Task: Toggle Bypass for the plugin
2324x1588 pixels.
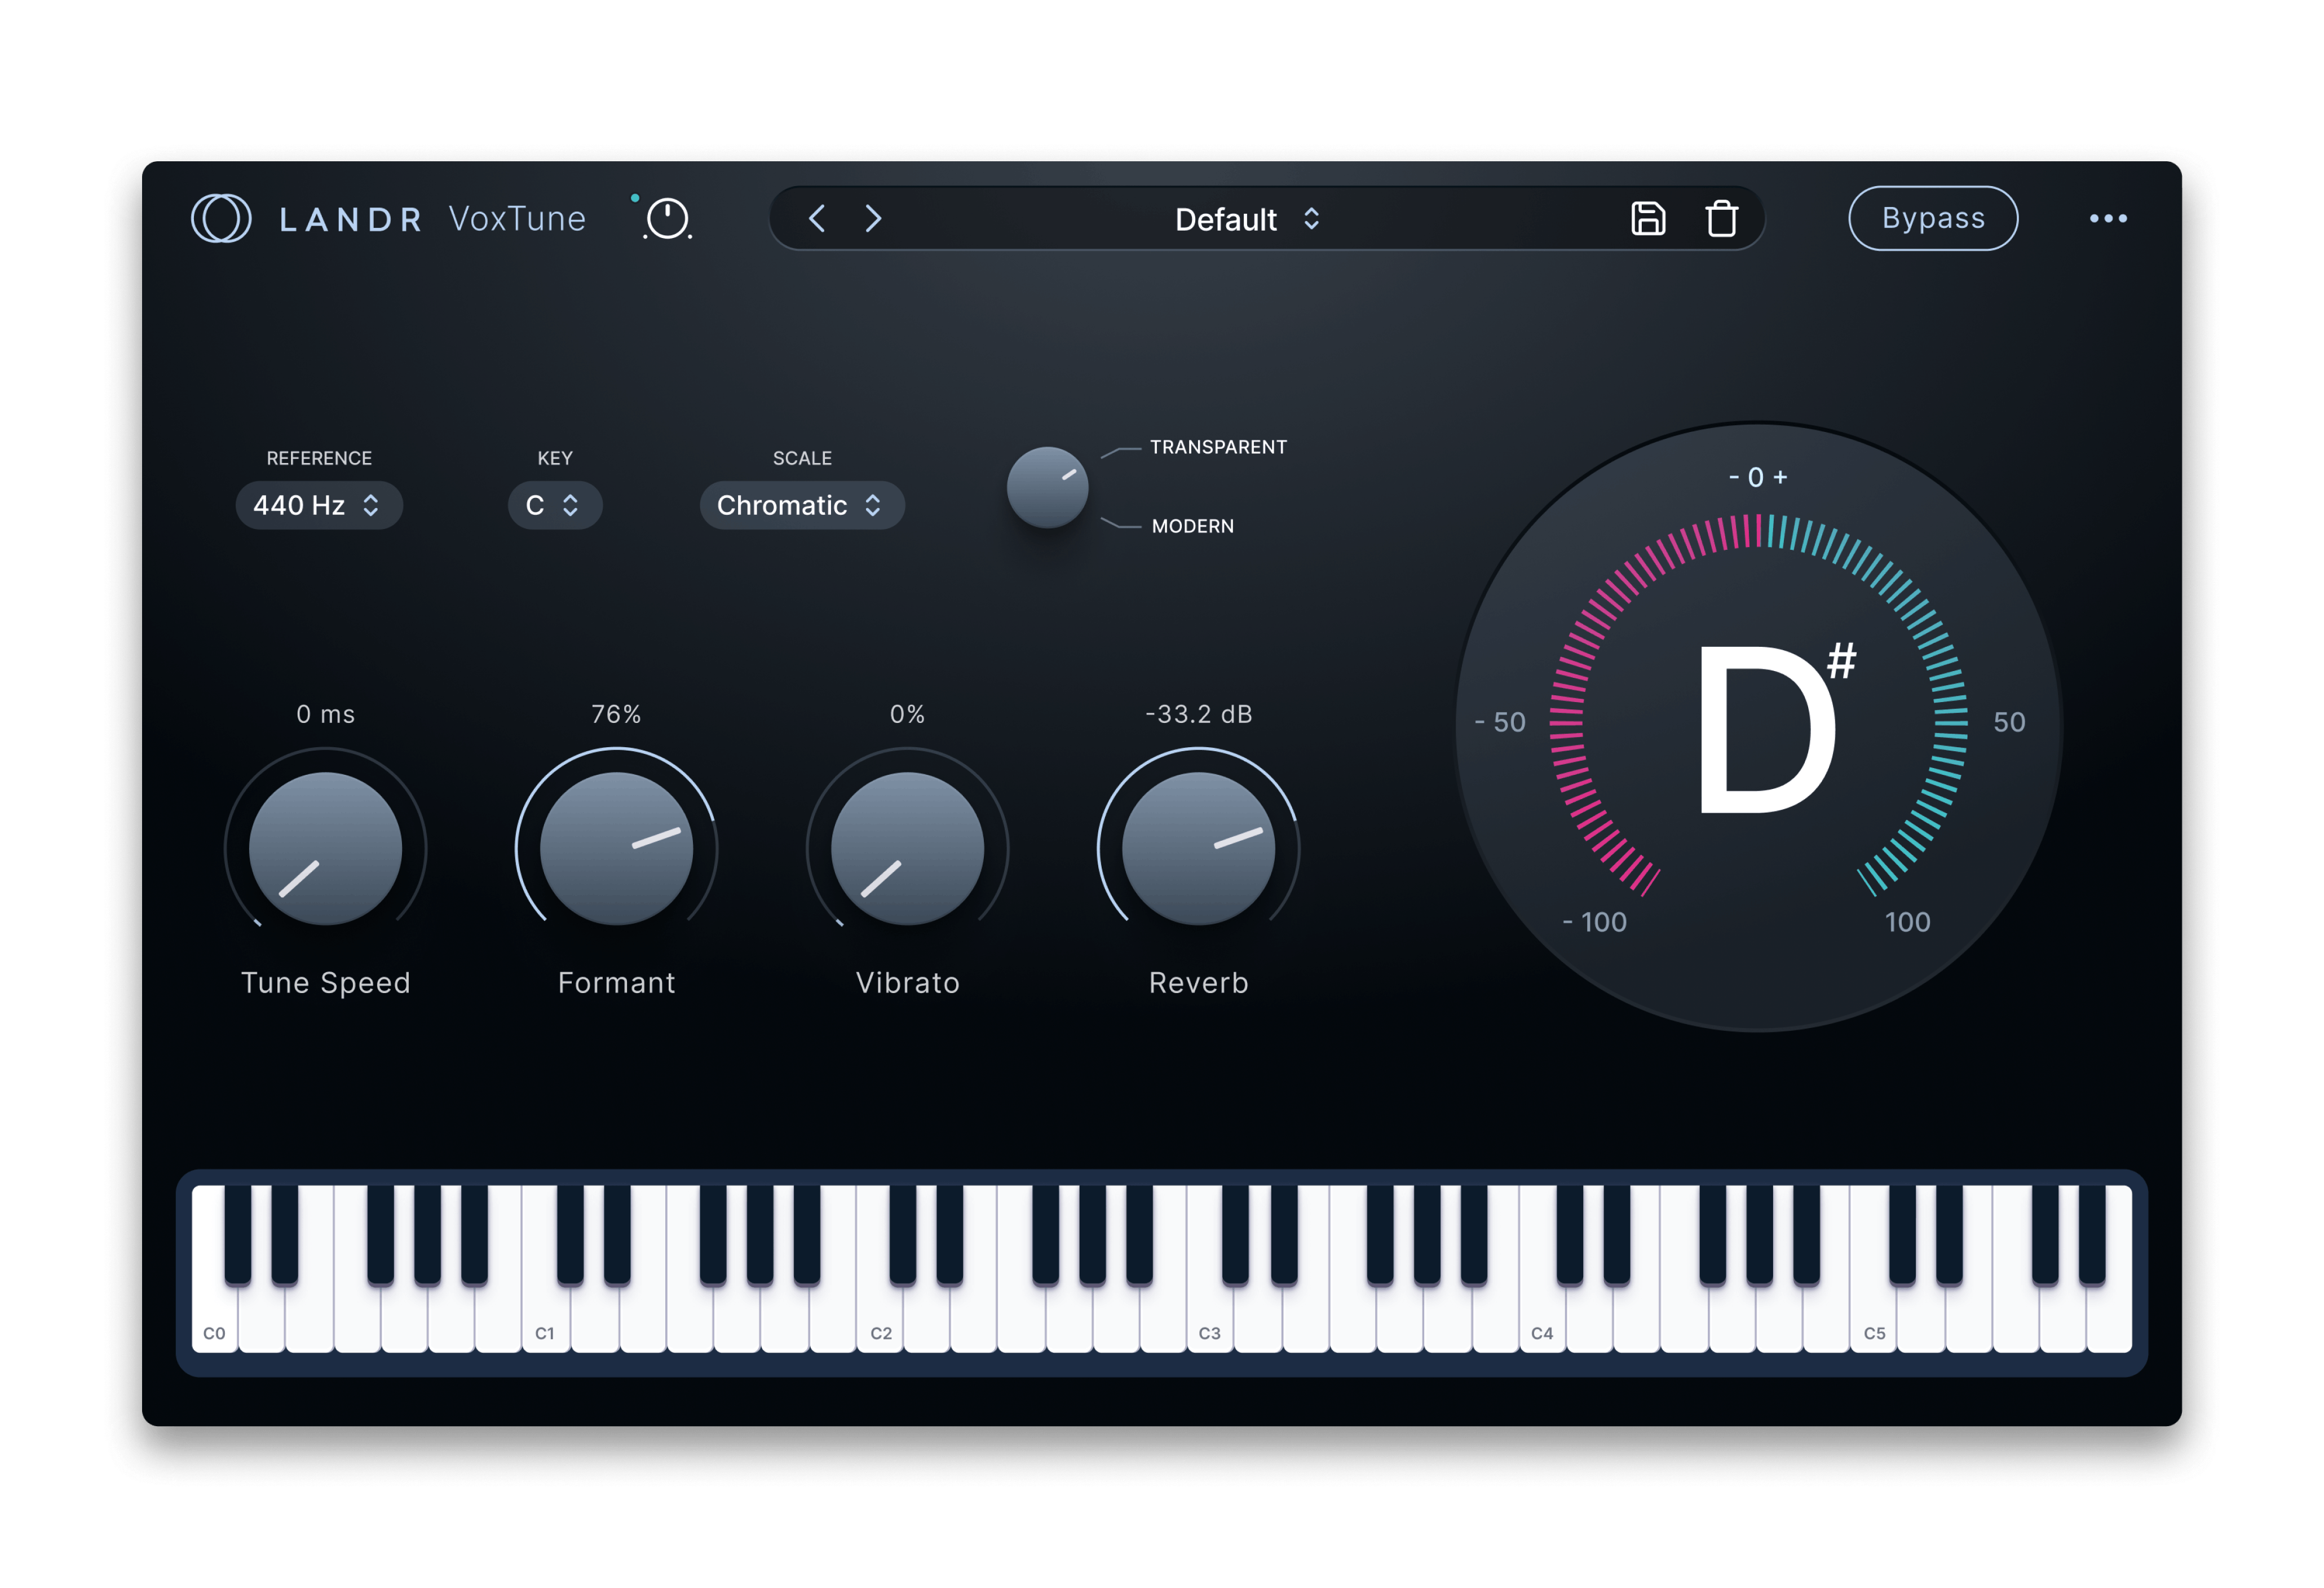Action: click(1933, 218)
